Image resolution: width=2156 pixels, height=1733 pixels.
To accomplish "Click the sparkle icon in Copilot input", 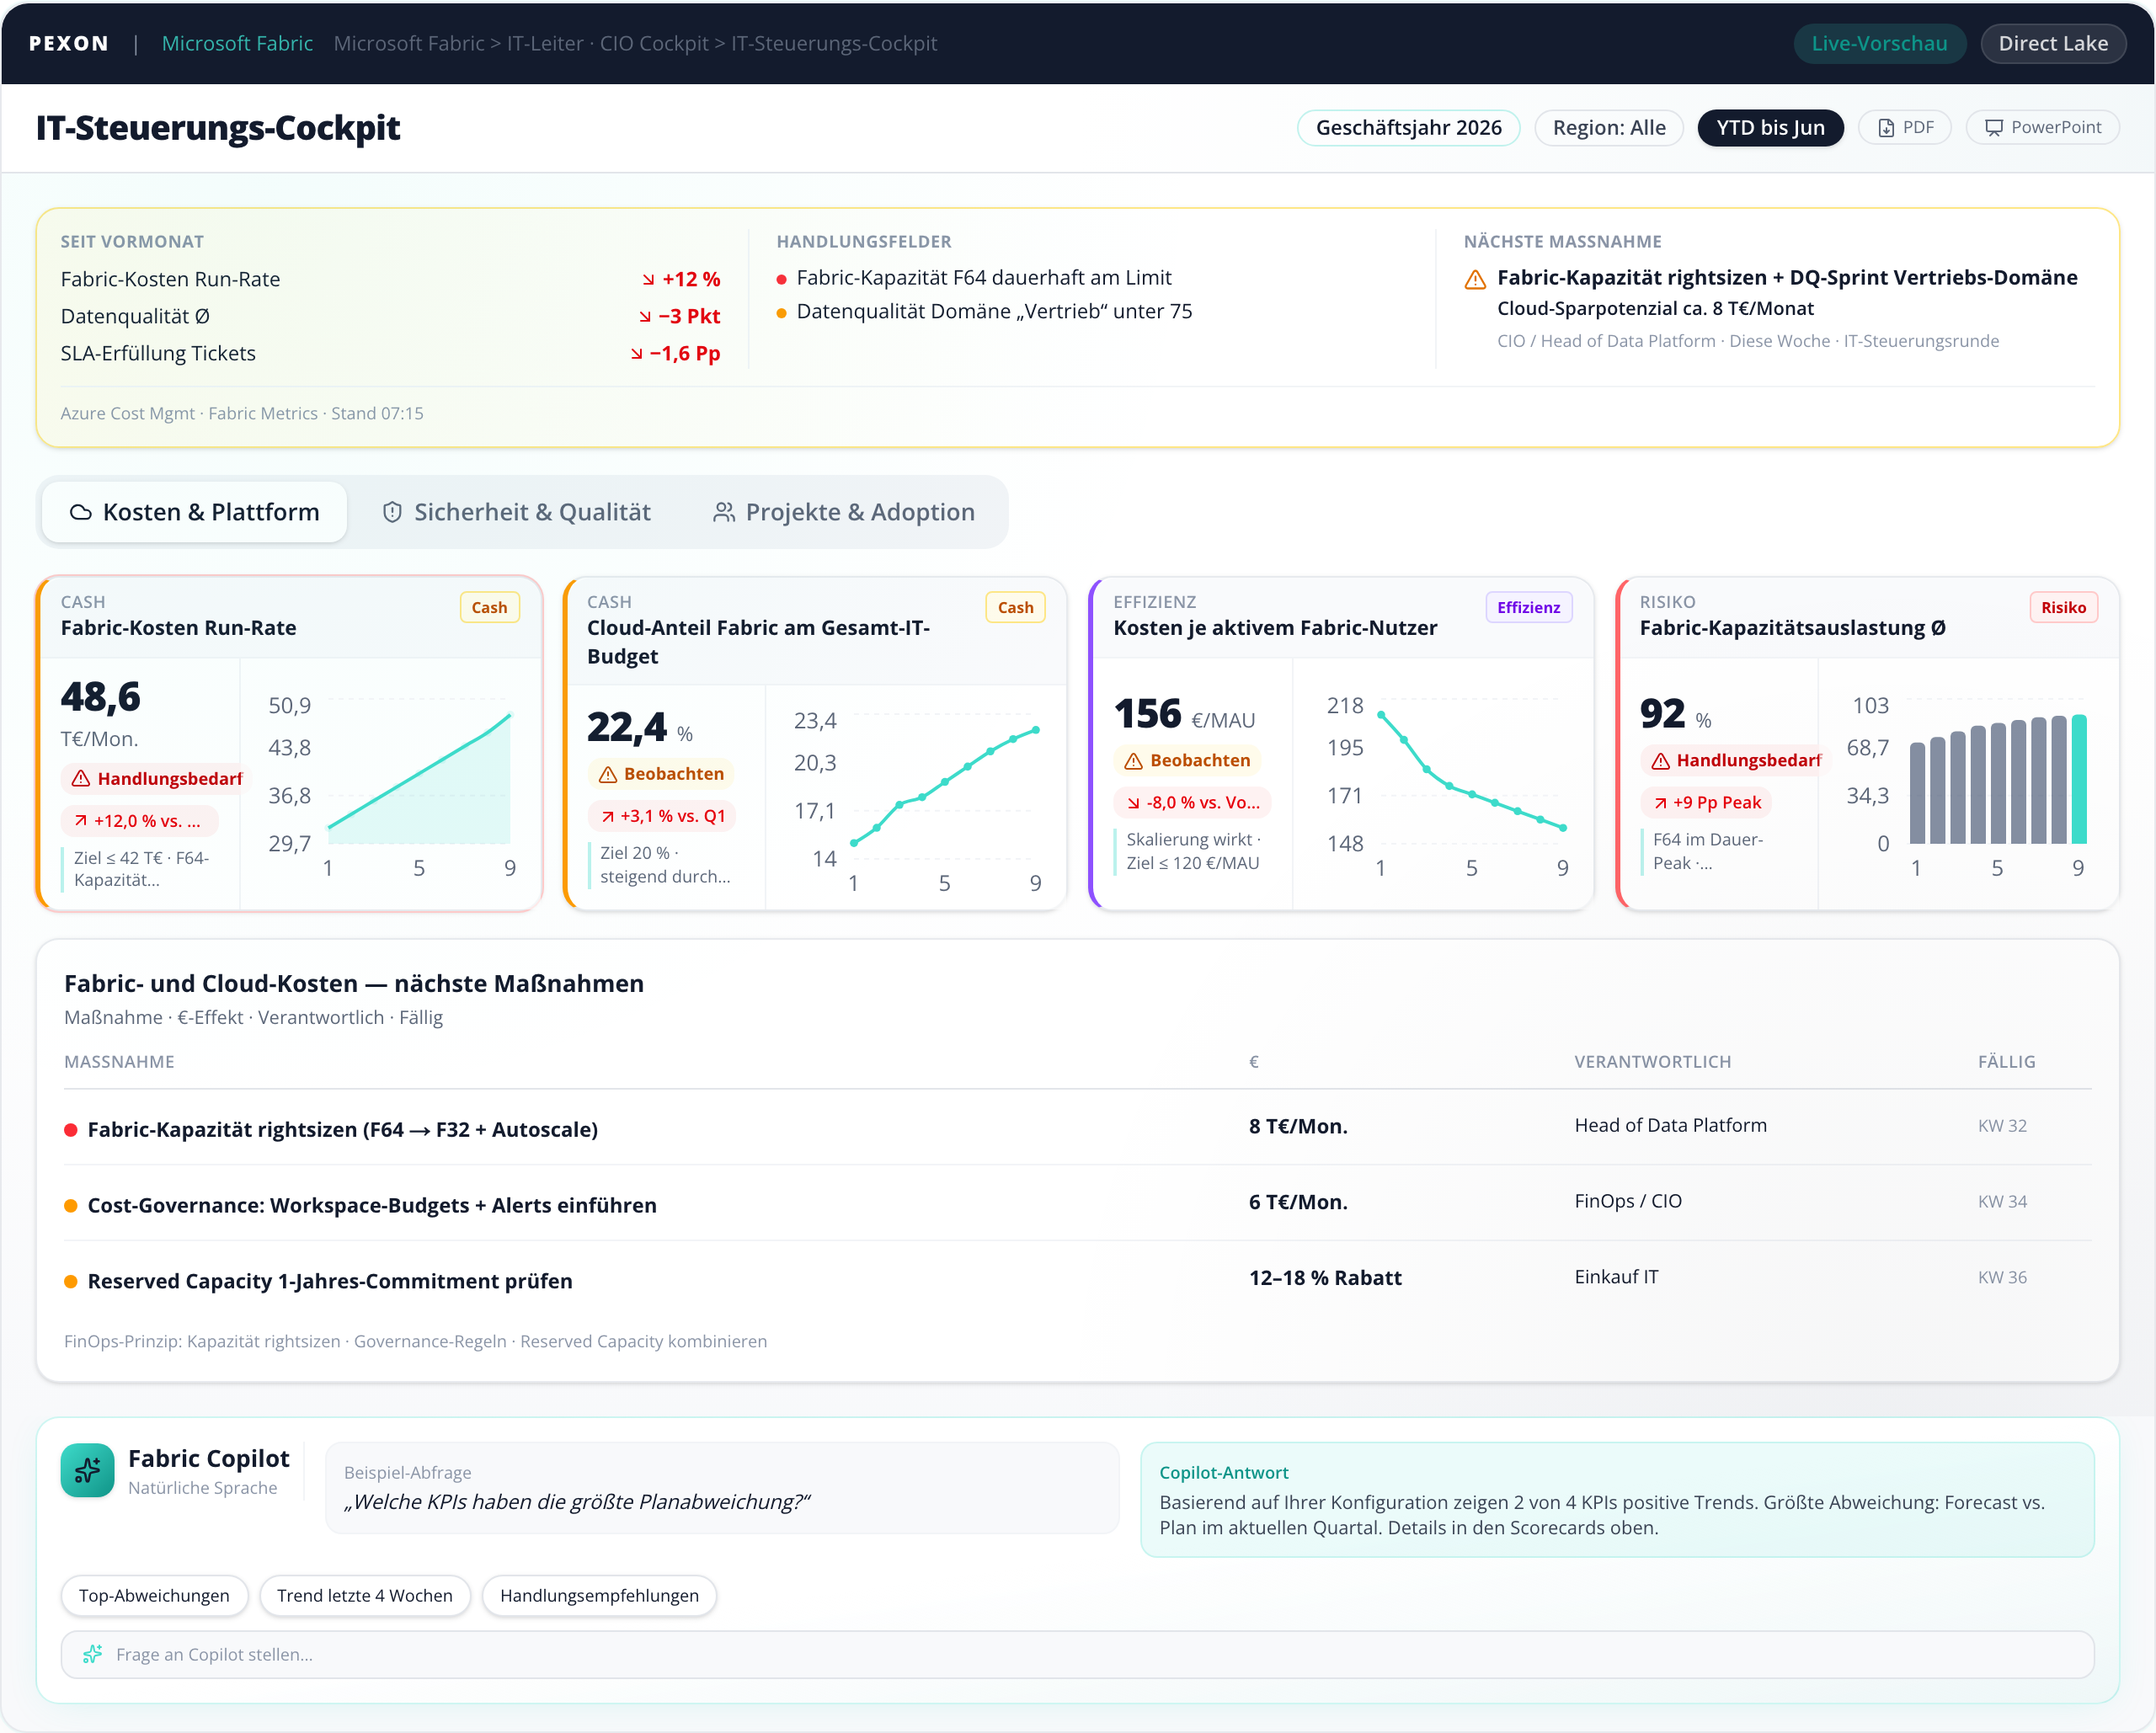I will click(92, 1654).
